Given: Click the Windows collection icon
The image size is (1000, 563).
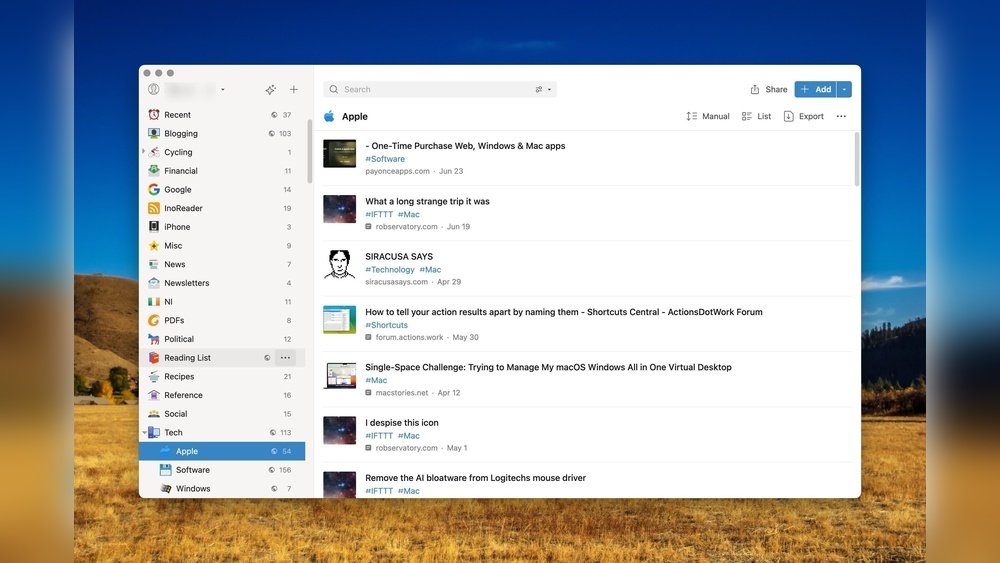Looking at the screenshot, I should coord(165,488).
